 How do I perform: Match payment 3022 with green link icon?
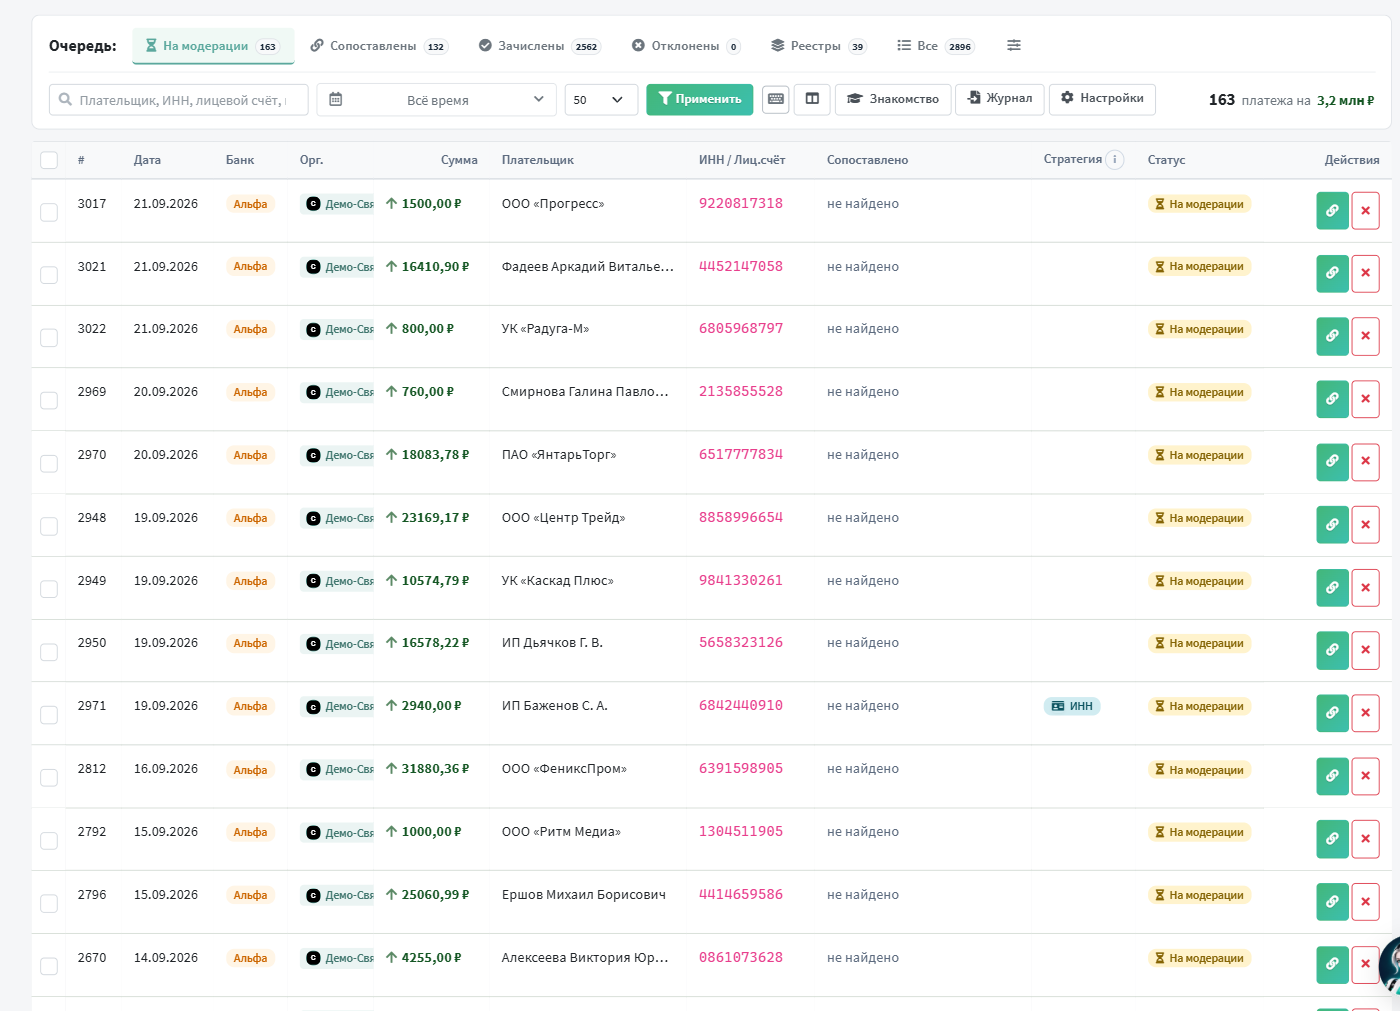click(1332, 336)
